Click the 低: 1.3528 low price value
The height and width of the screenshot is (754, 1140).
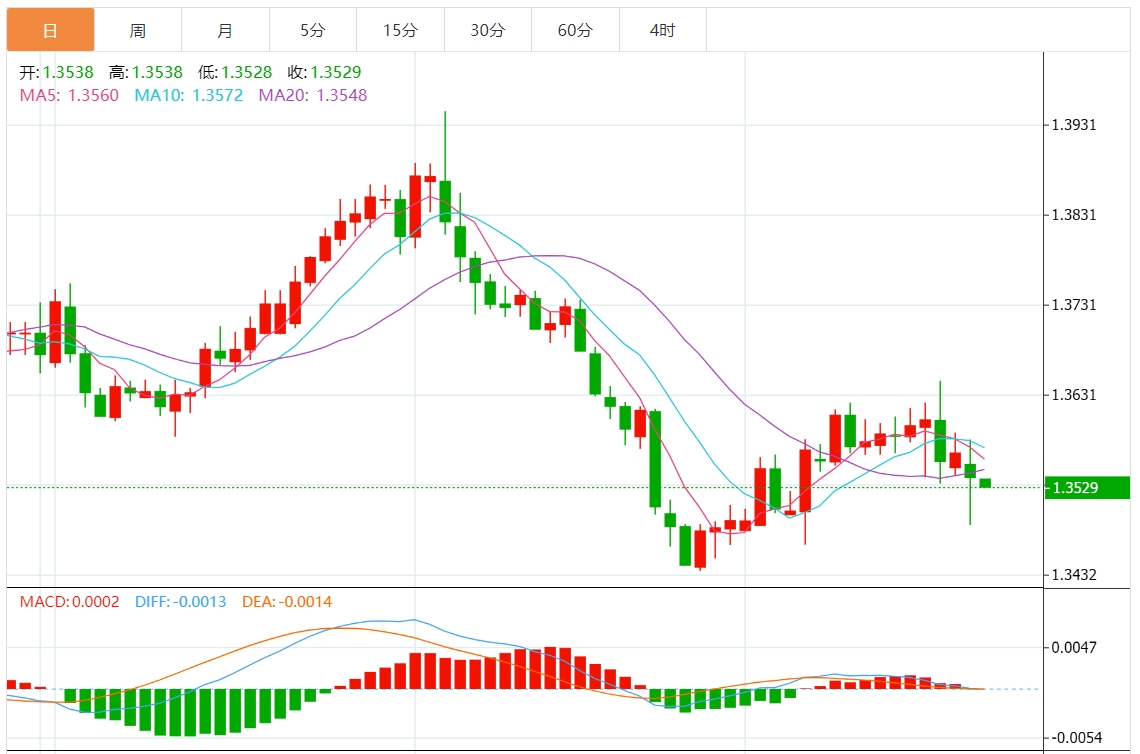[x=235, y=72]
